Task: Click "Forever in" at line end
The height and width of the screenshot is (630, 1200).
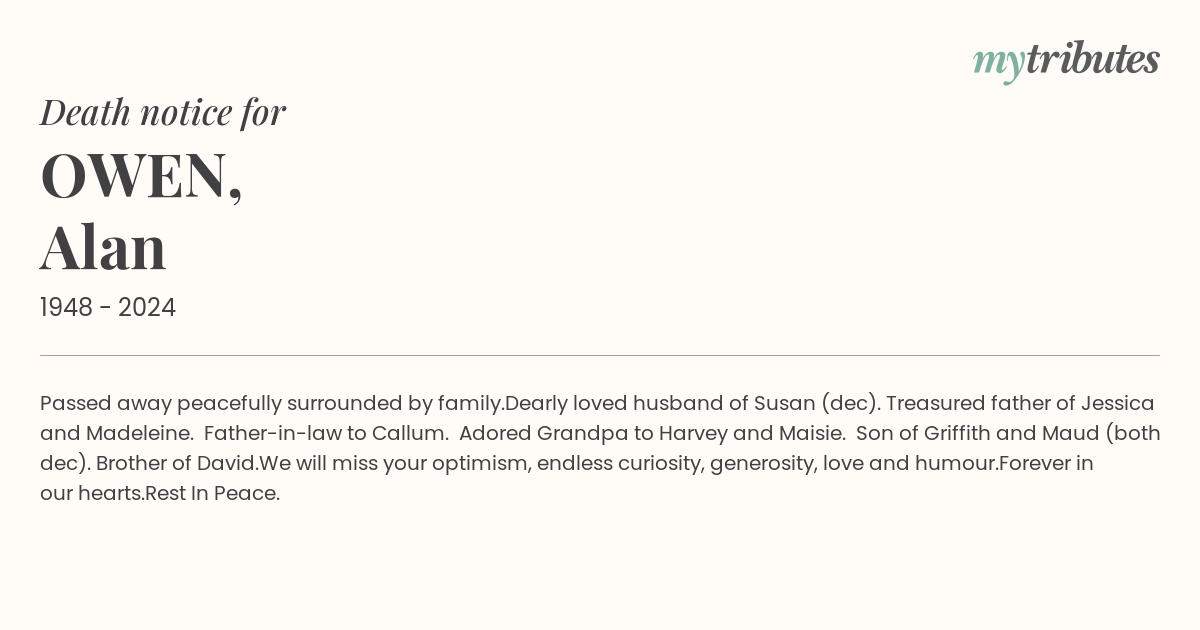Action: (1047, 464)
